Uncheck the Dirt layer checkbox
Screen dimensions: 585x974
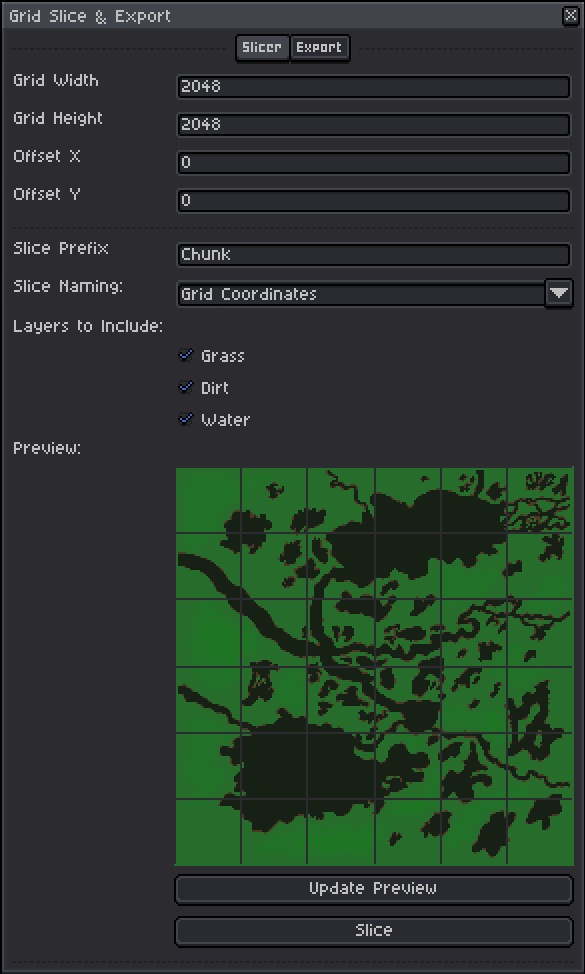point(186,388)
